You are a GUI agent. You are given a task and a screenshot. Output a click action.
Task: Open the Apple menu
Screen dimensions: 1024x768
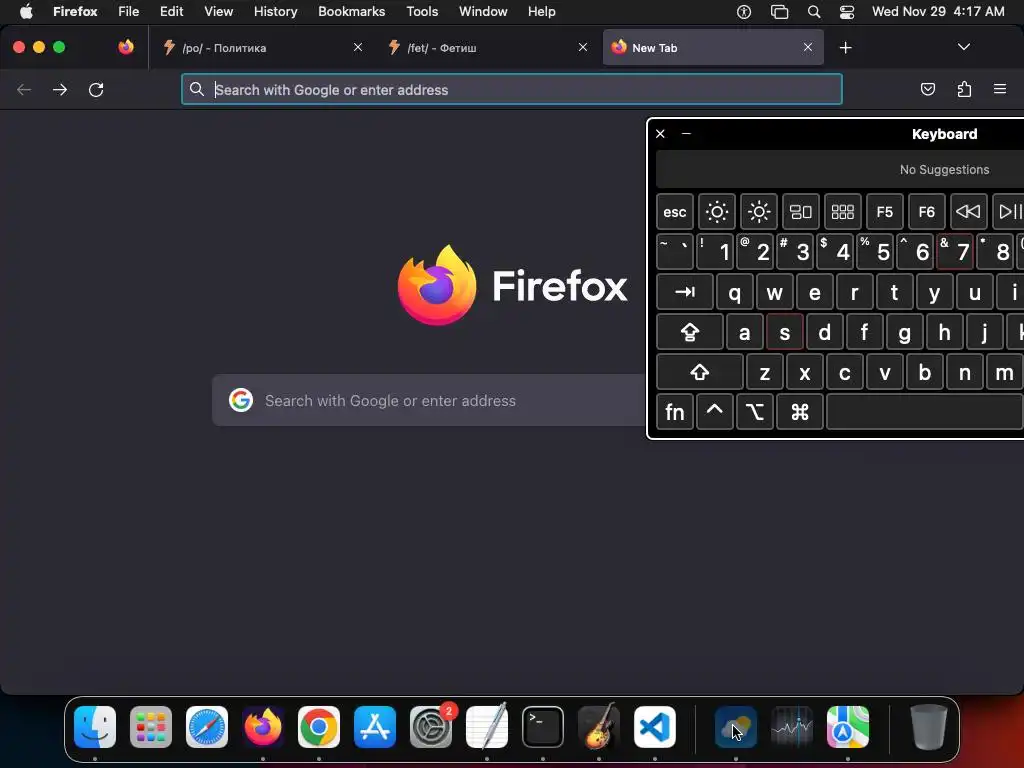click(x=26, y=12)
